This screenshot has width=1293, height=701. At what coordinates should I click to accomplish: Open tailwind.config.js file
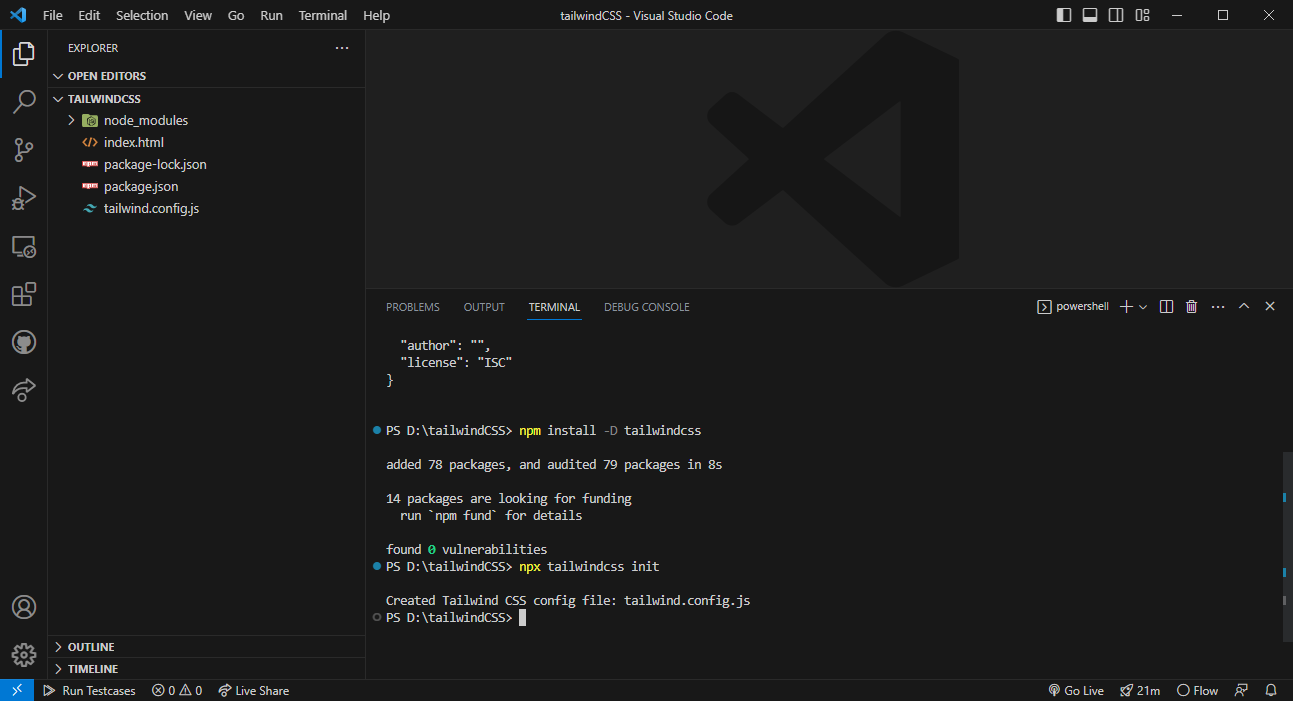pos(151,208)
